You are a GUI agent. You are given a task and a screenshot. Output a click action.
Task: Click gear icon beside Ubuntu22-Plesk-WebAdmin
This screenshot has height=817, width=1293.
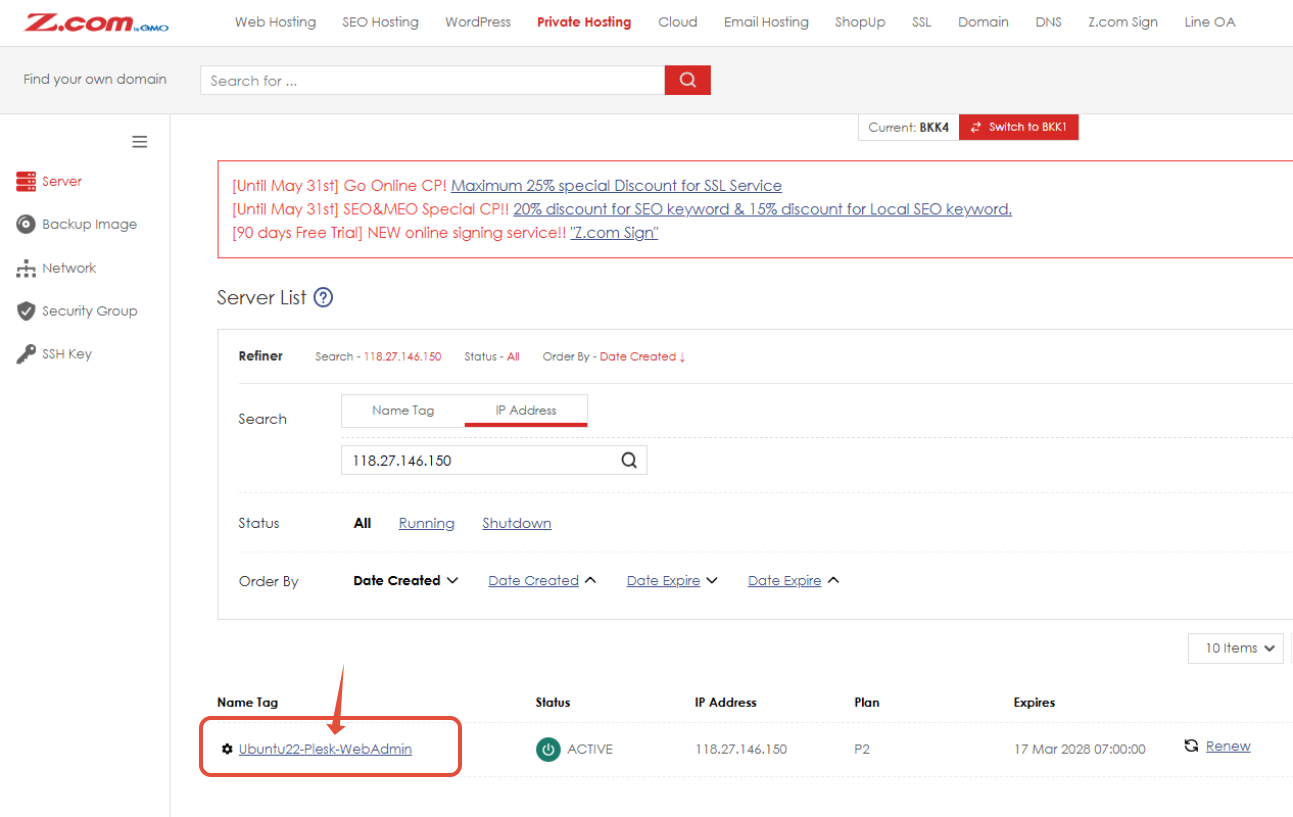click(227, 749)
